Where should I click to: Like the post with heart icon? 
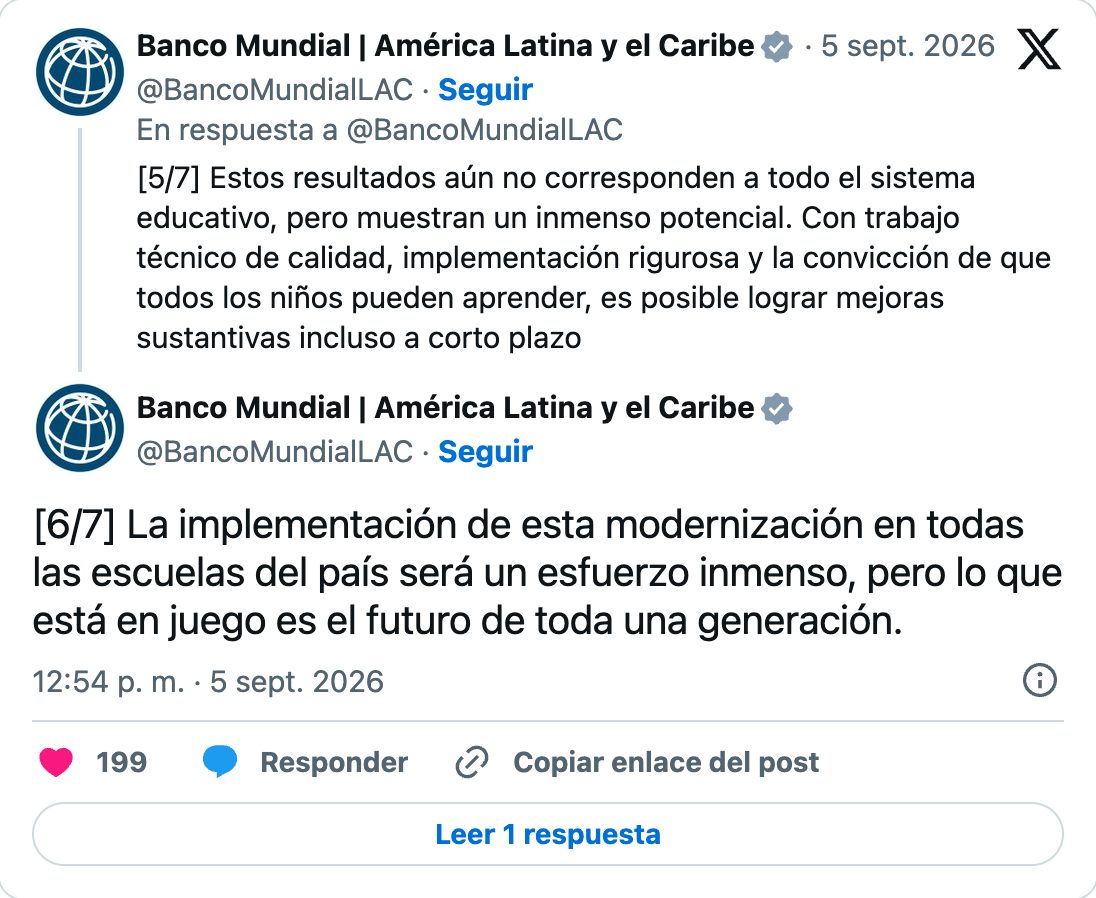[x=56, y=762]
